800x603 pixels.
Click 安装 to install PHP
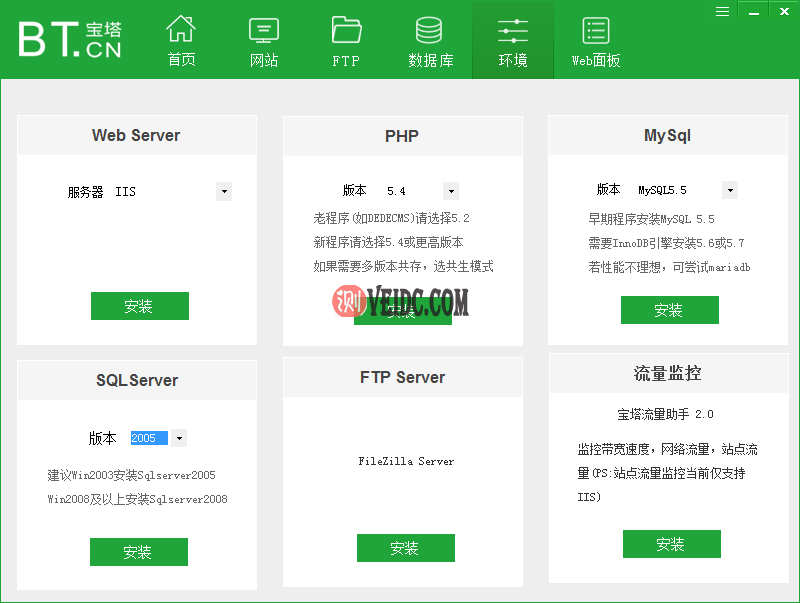(403, 310)
